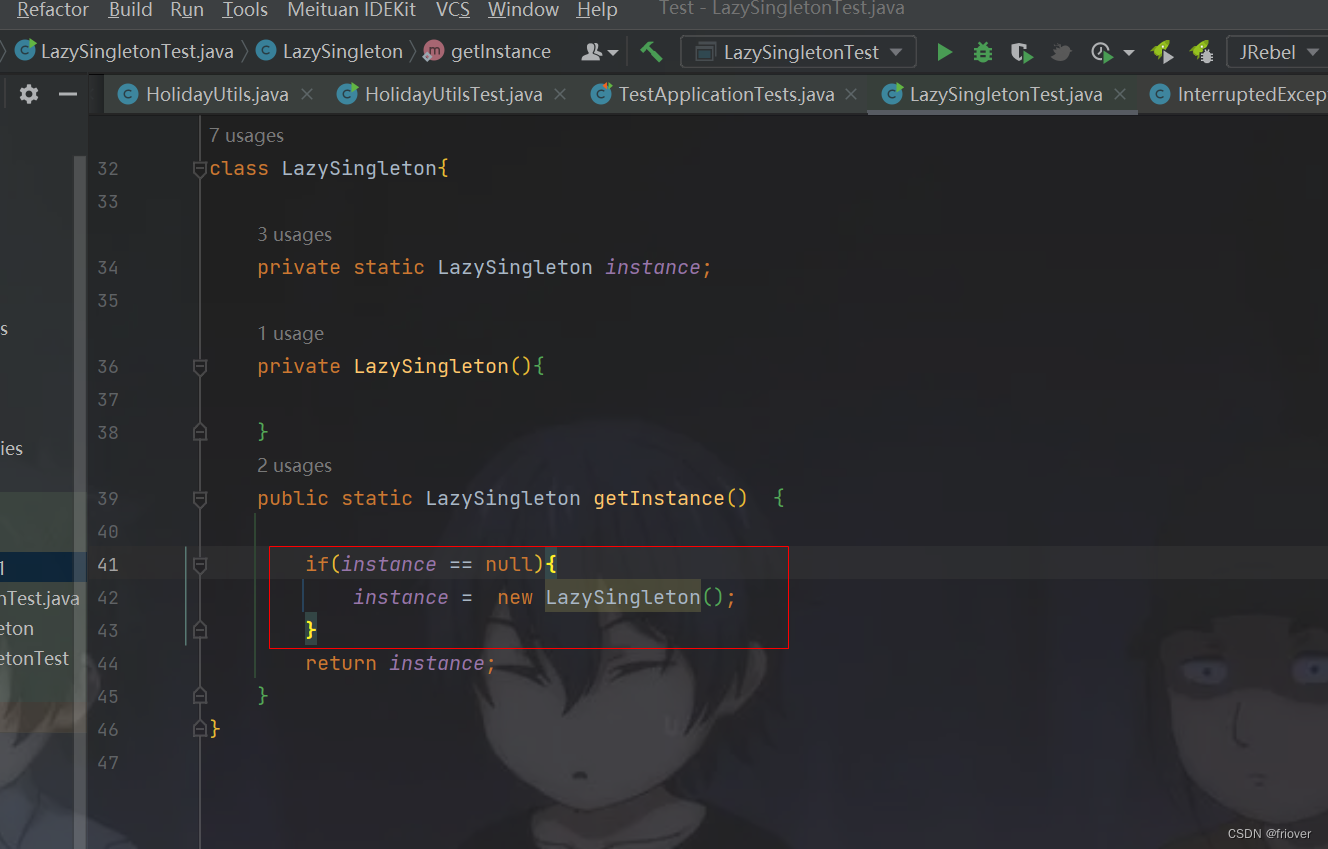Click 'return' on line 44
The height and width of the screenshot is (849, 1328).
coord(341,664)
